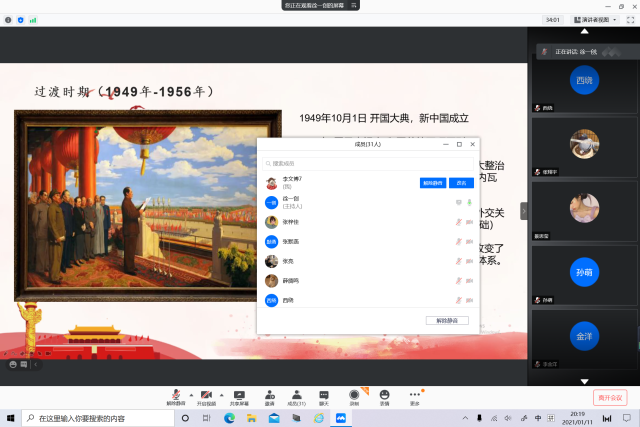Toggle the 成员(31) members panel
Image resolution: width=640 pixels, height=427 pixels.
pyautogui.click(x=296, y=394)
